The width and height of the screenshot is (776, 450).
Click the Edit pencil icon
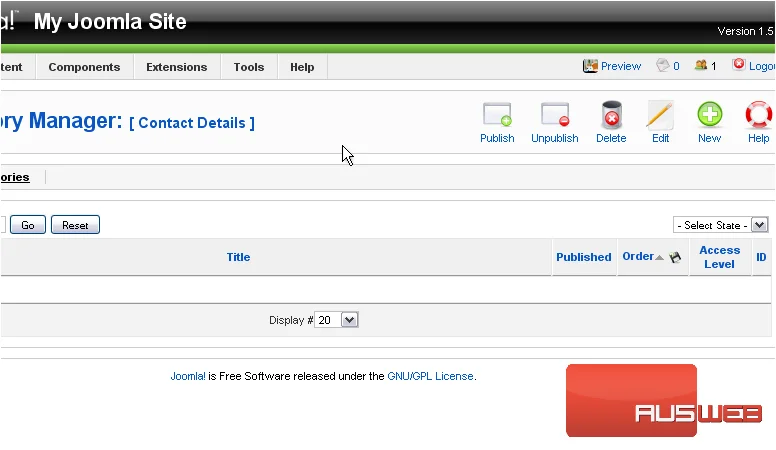(660, 115)
